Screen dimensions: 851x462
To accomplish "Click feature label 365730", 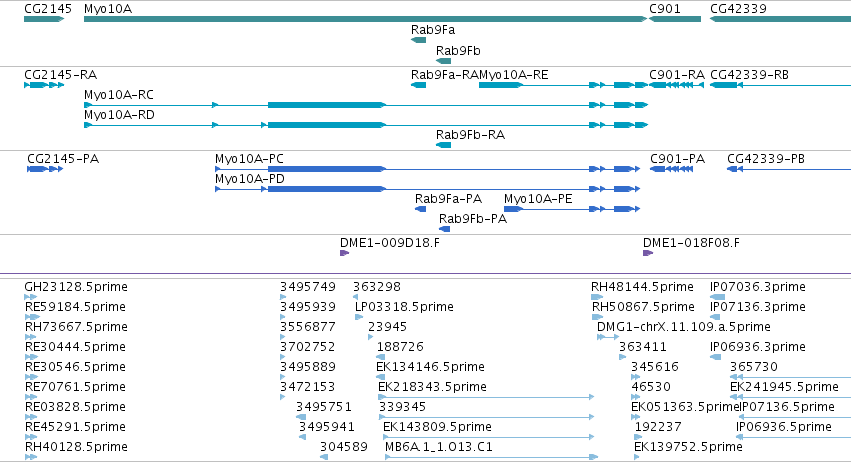I will (x=754, y=367).
